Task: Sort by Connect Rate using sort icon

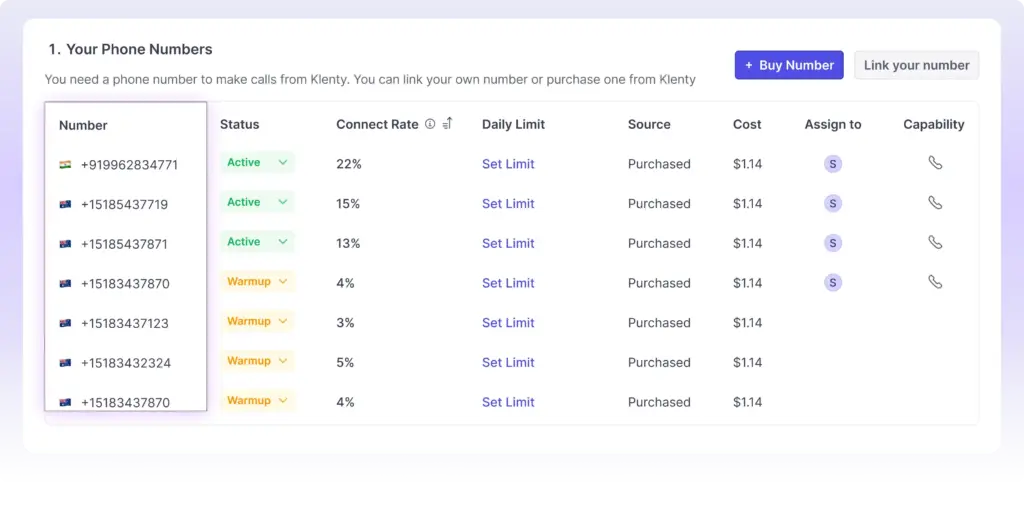Action: click(447, 124)
